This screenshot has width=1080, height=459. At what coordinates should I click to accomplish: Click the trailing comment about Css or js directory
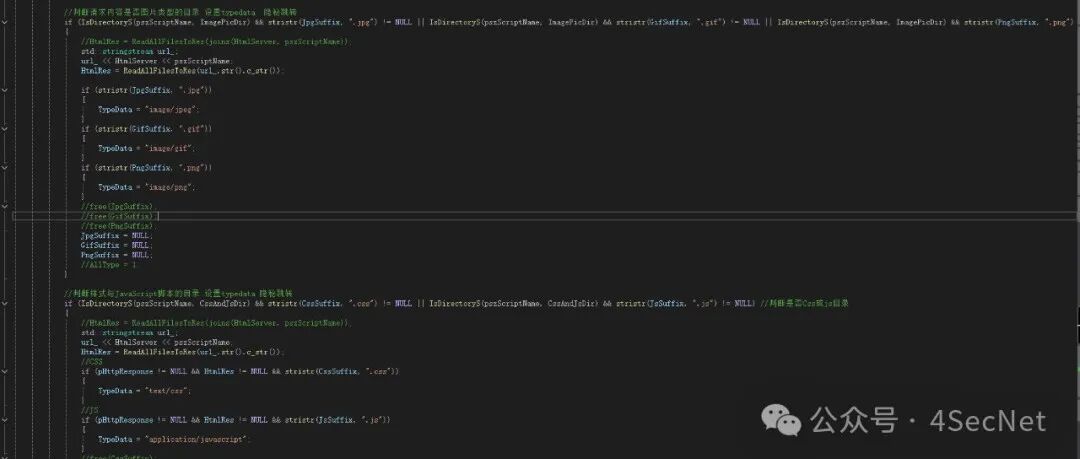pos(804,303)
